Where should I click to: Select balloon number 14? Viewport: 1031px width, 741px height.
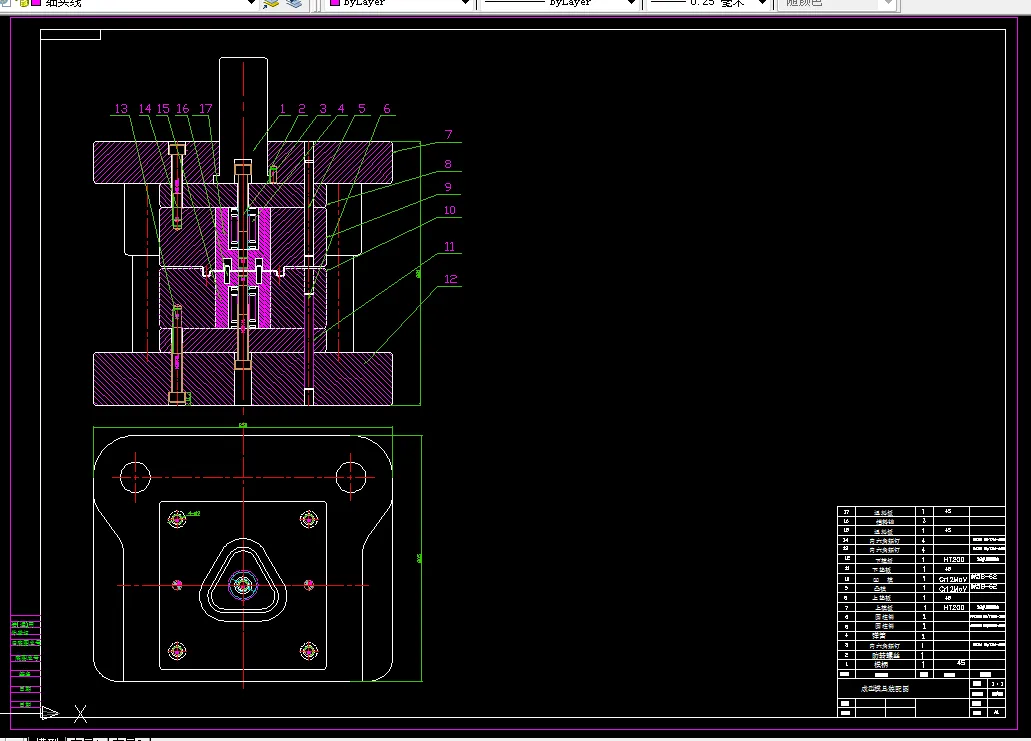[145, 108]
